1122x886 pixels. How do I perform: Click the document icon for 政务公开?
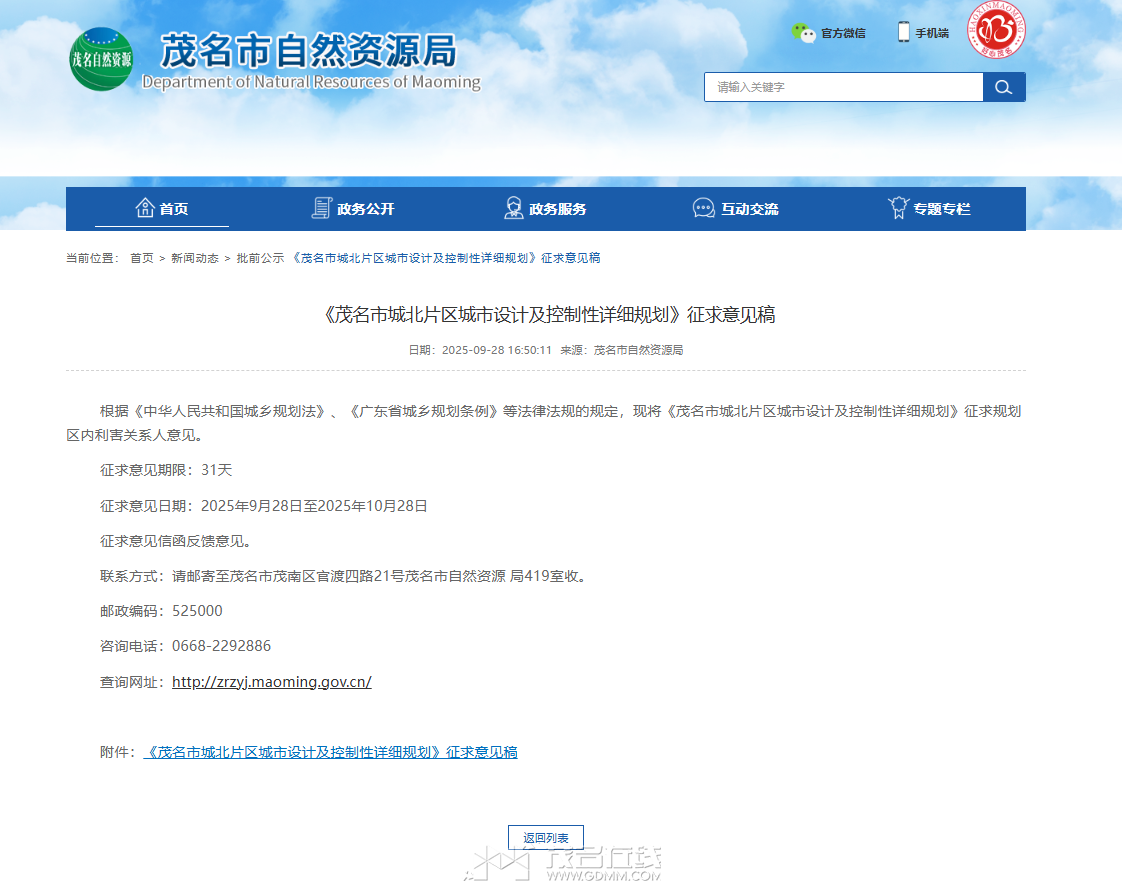321,208
